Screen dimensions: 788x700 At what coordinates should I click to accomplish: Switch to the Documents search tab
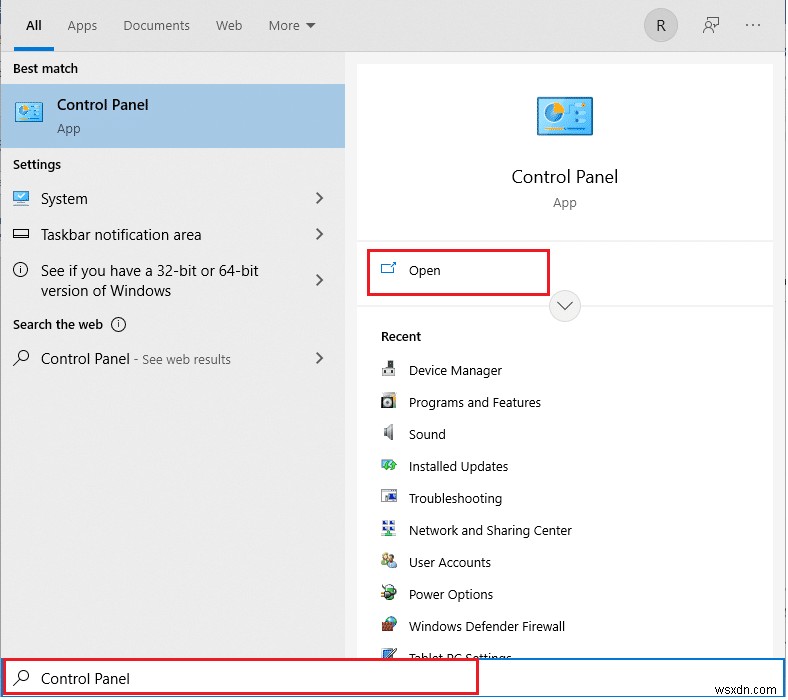(158, 26)
